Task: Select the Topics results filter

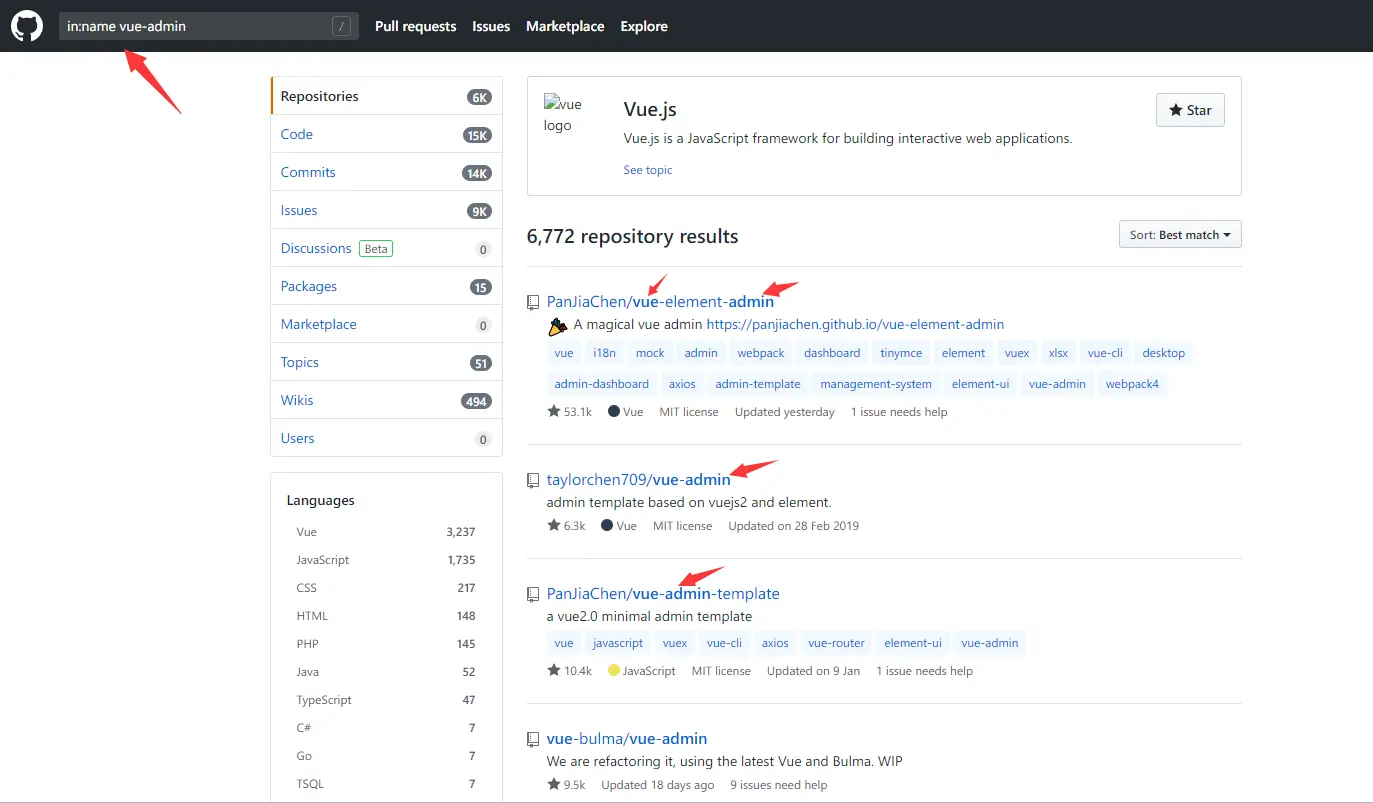Action: point(386,362)
